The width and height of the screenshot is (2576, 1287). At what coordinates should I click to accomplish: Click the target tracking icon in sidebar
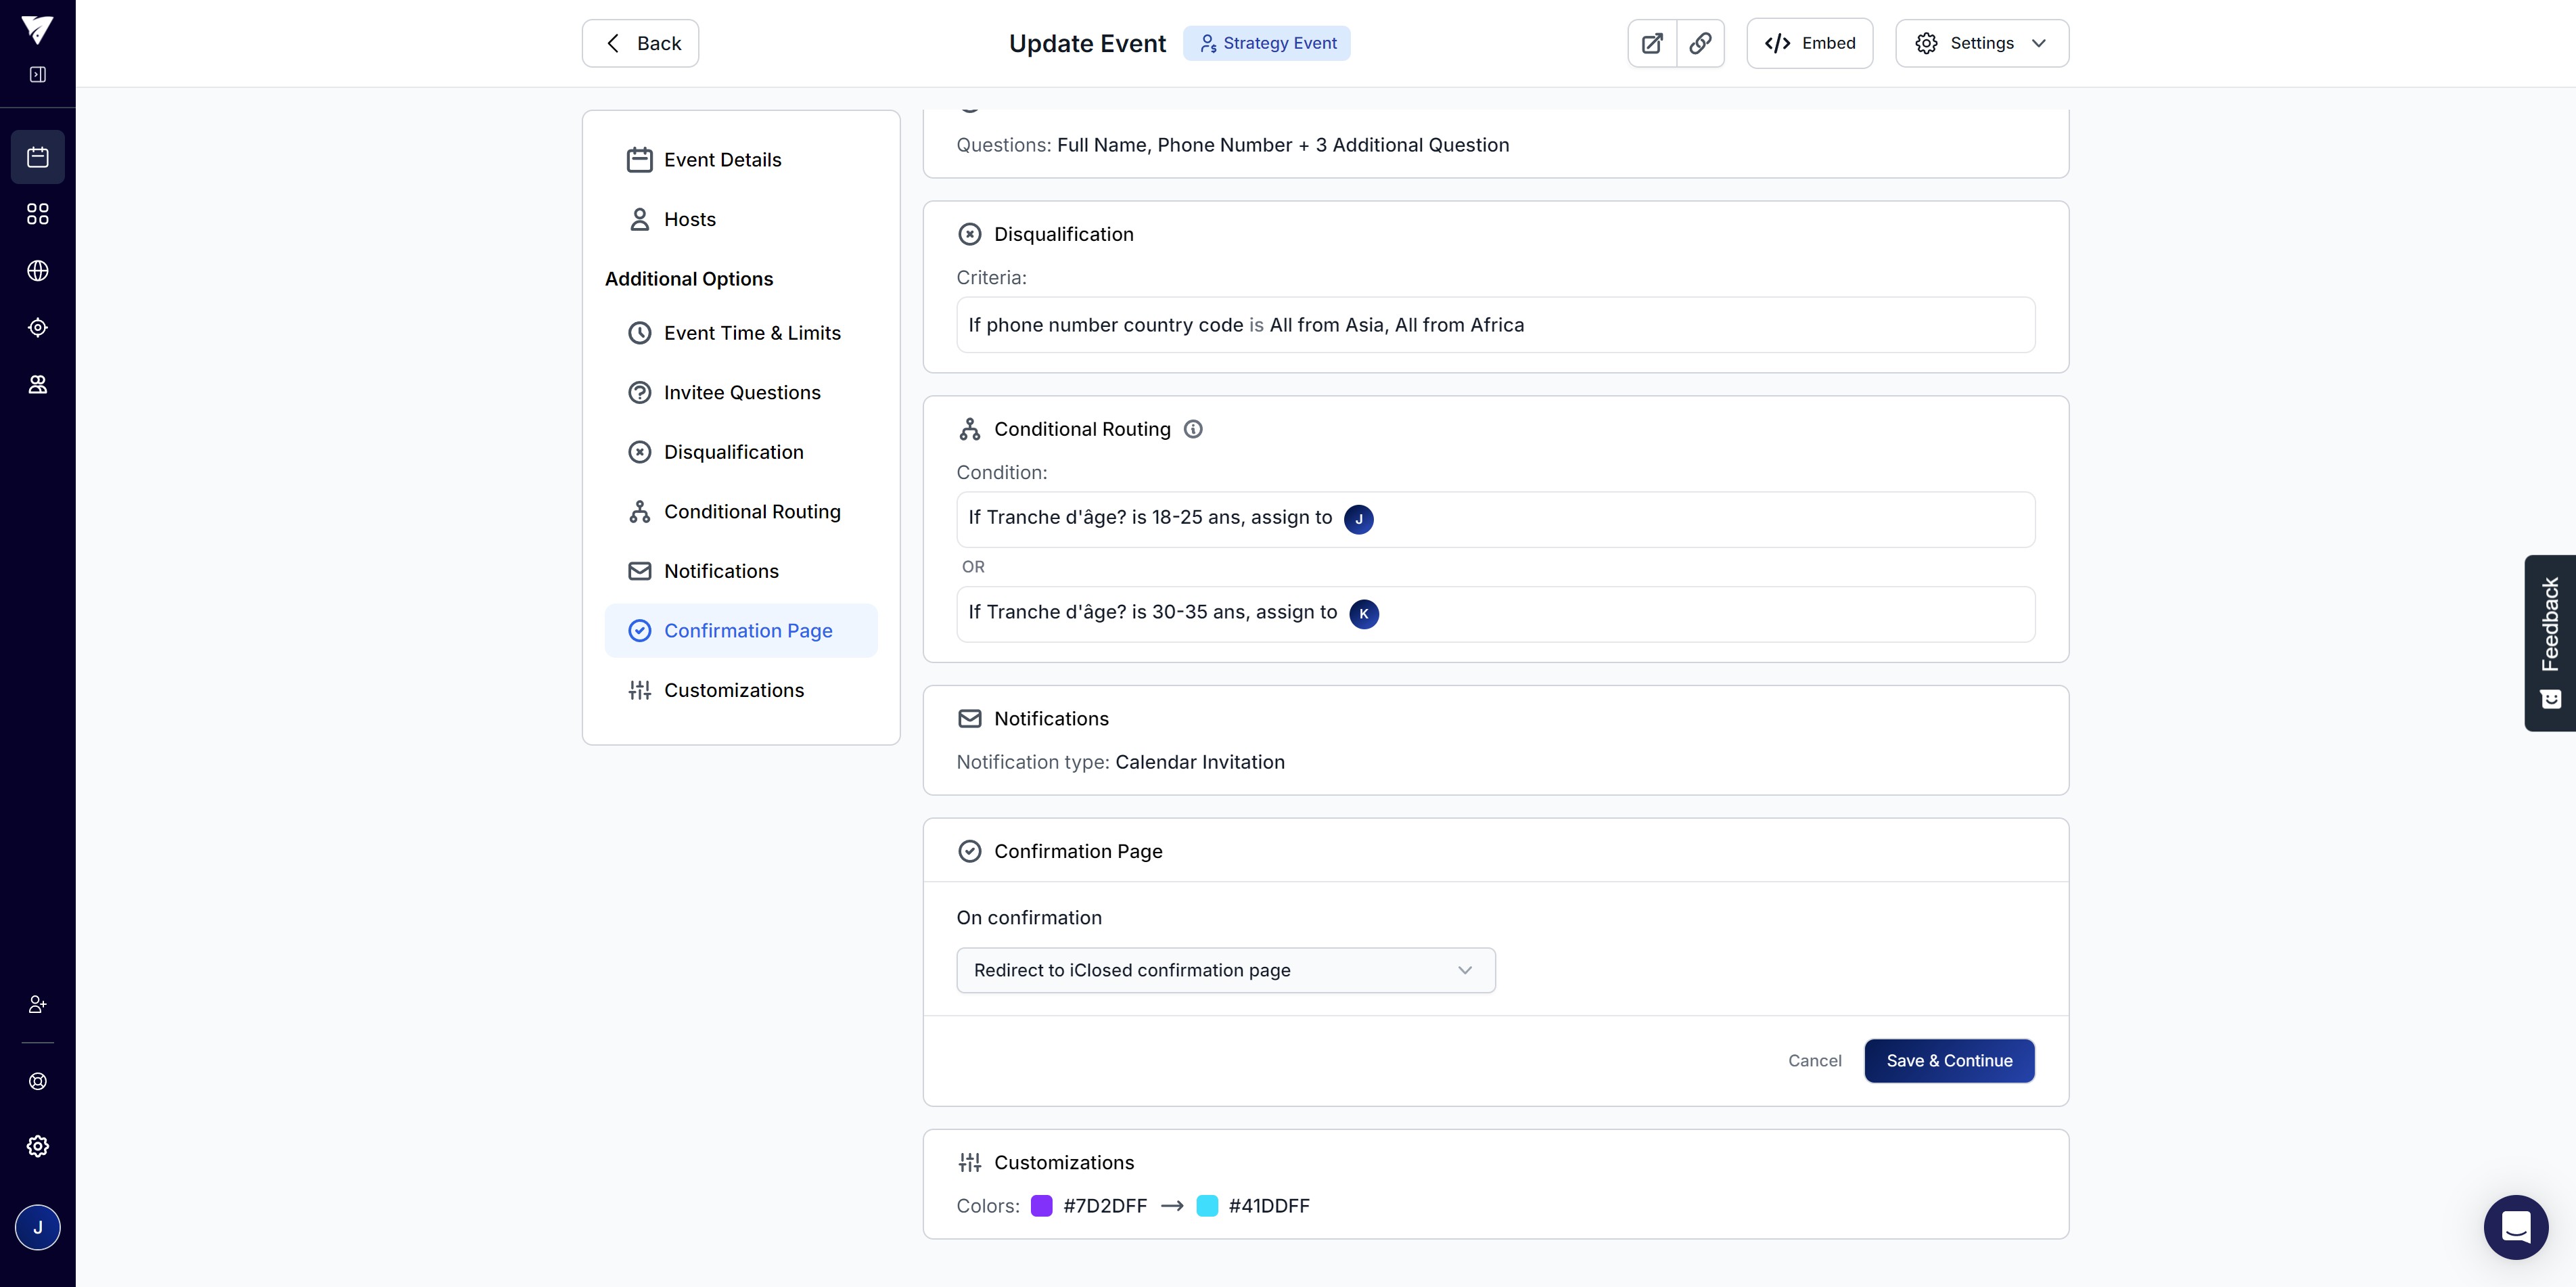pos(37,328)
